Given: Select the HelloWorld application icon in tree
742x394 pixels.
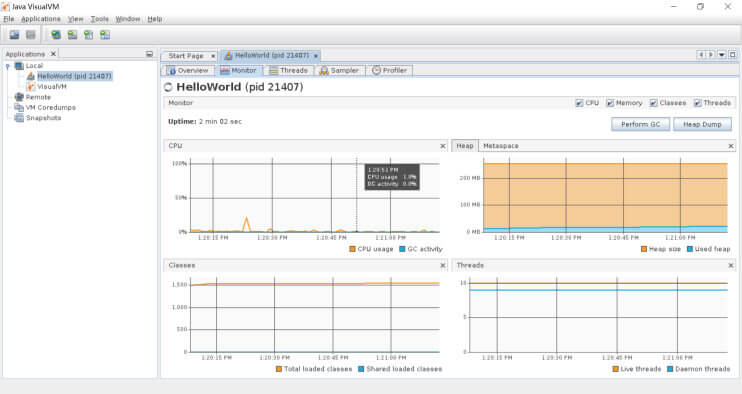Looking at the screenshot, I should pos(31,76).
